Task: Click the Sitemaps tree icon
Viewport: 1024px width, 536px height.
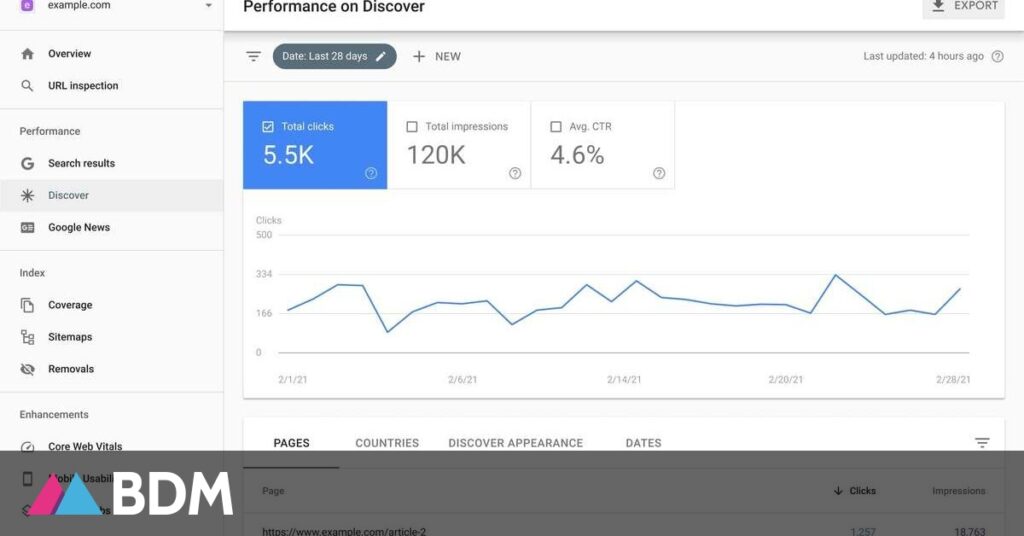Action: pyautogui.click(x=27, y=337)
